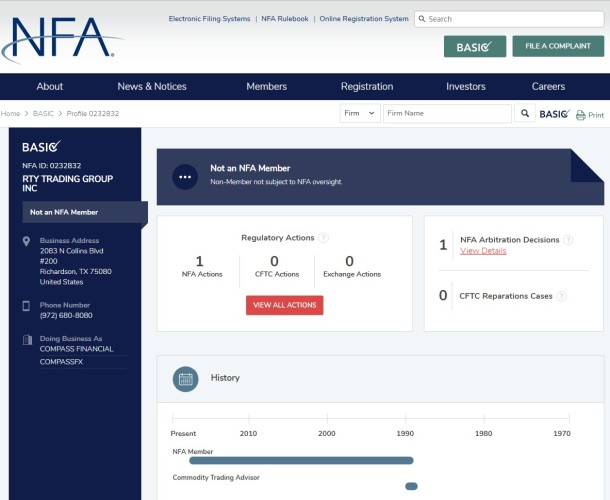Click the NFA Actions count of 1
This screenshot has width=610, height=500.
tap(200, 261)
